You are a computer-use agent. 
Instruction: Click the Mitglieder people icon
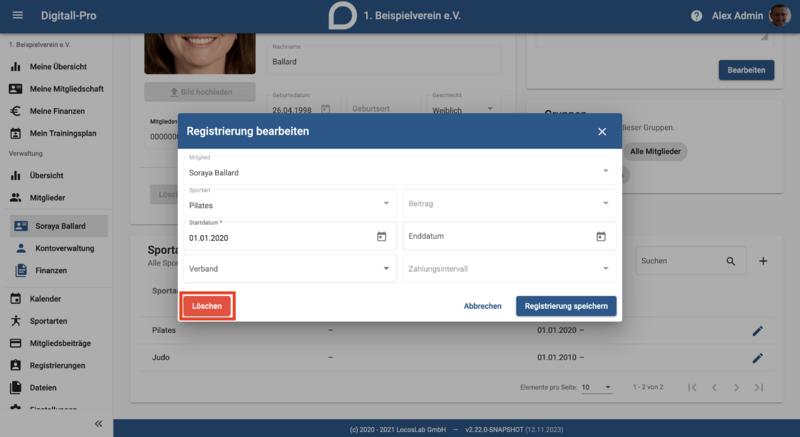click(16, 198)
